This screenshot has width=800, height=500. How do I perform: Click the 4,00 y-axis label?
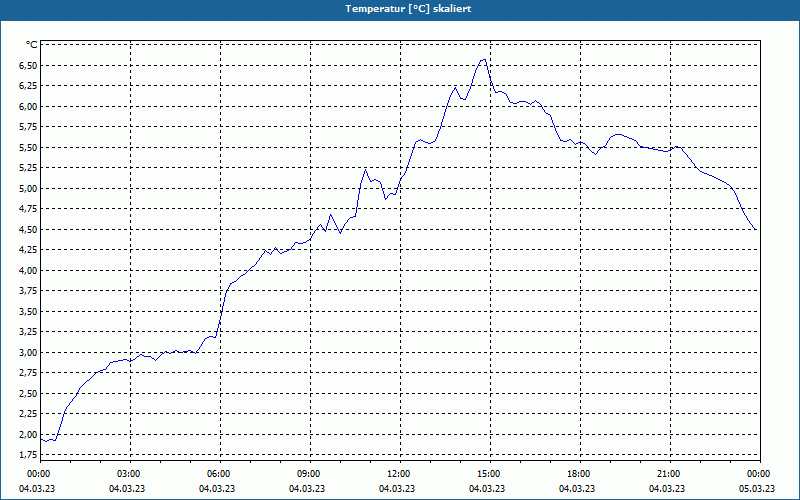tap(28, 270)
